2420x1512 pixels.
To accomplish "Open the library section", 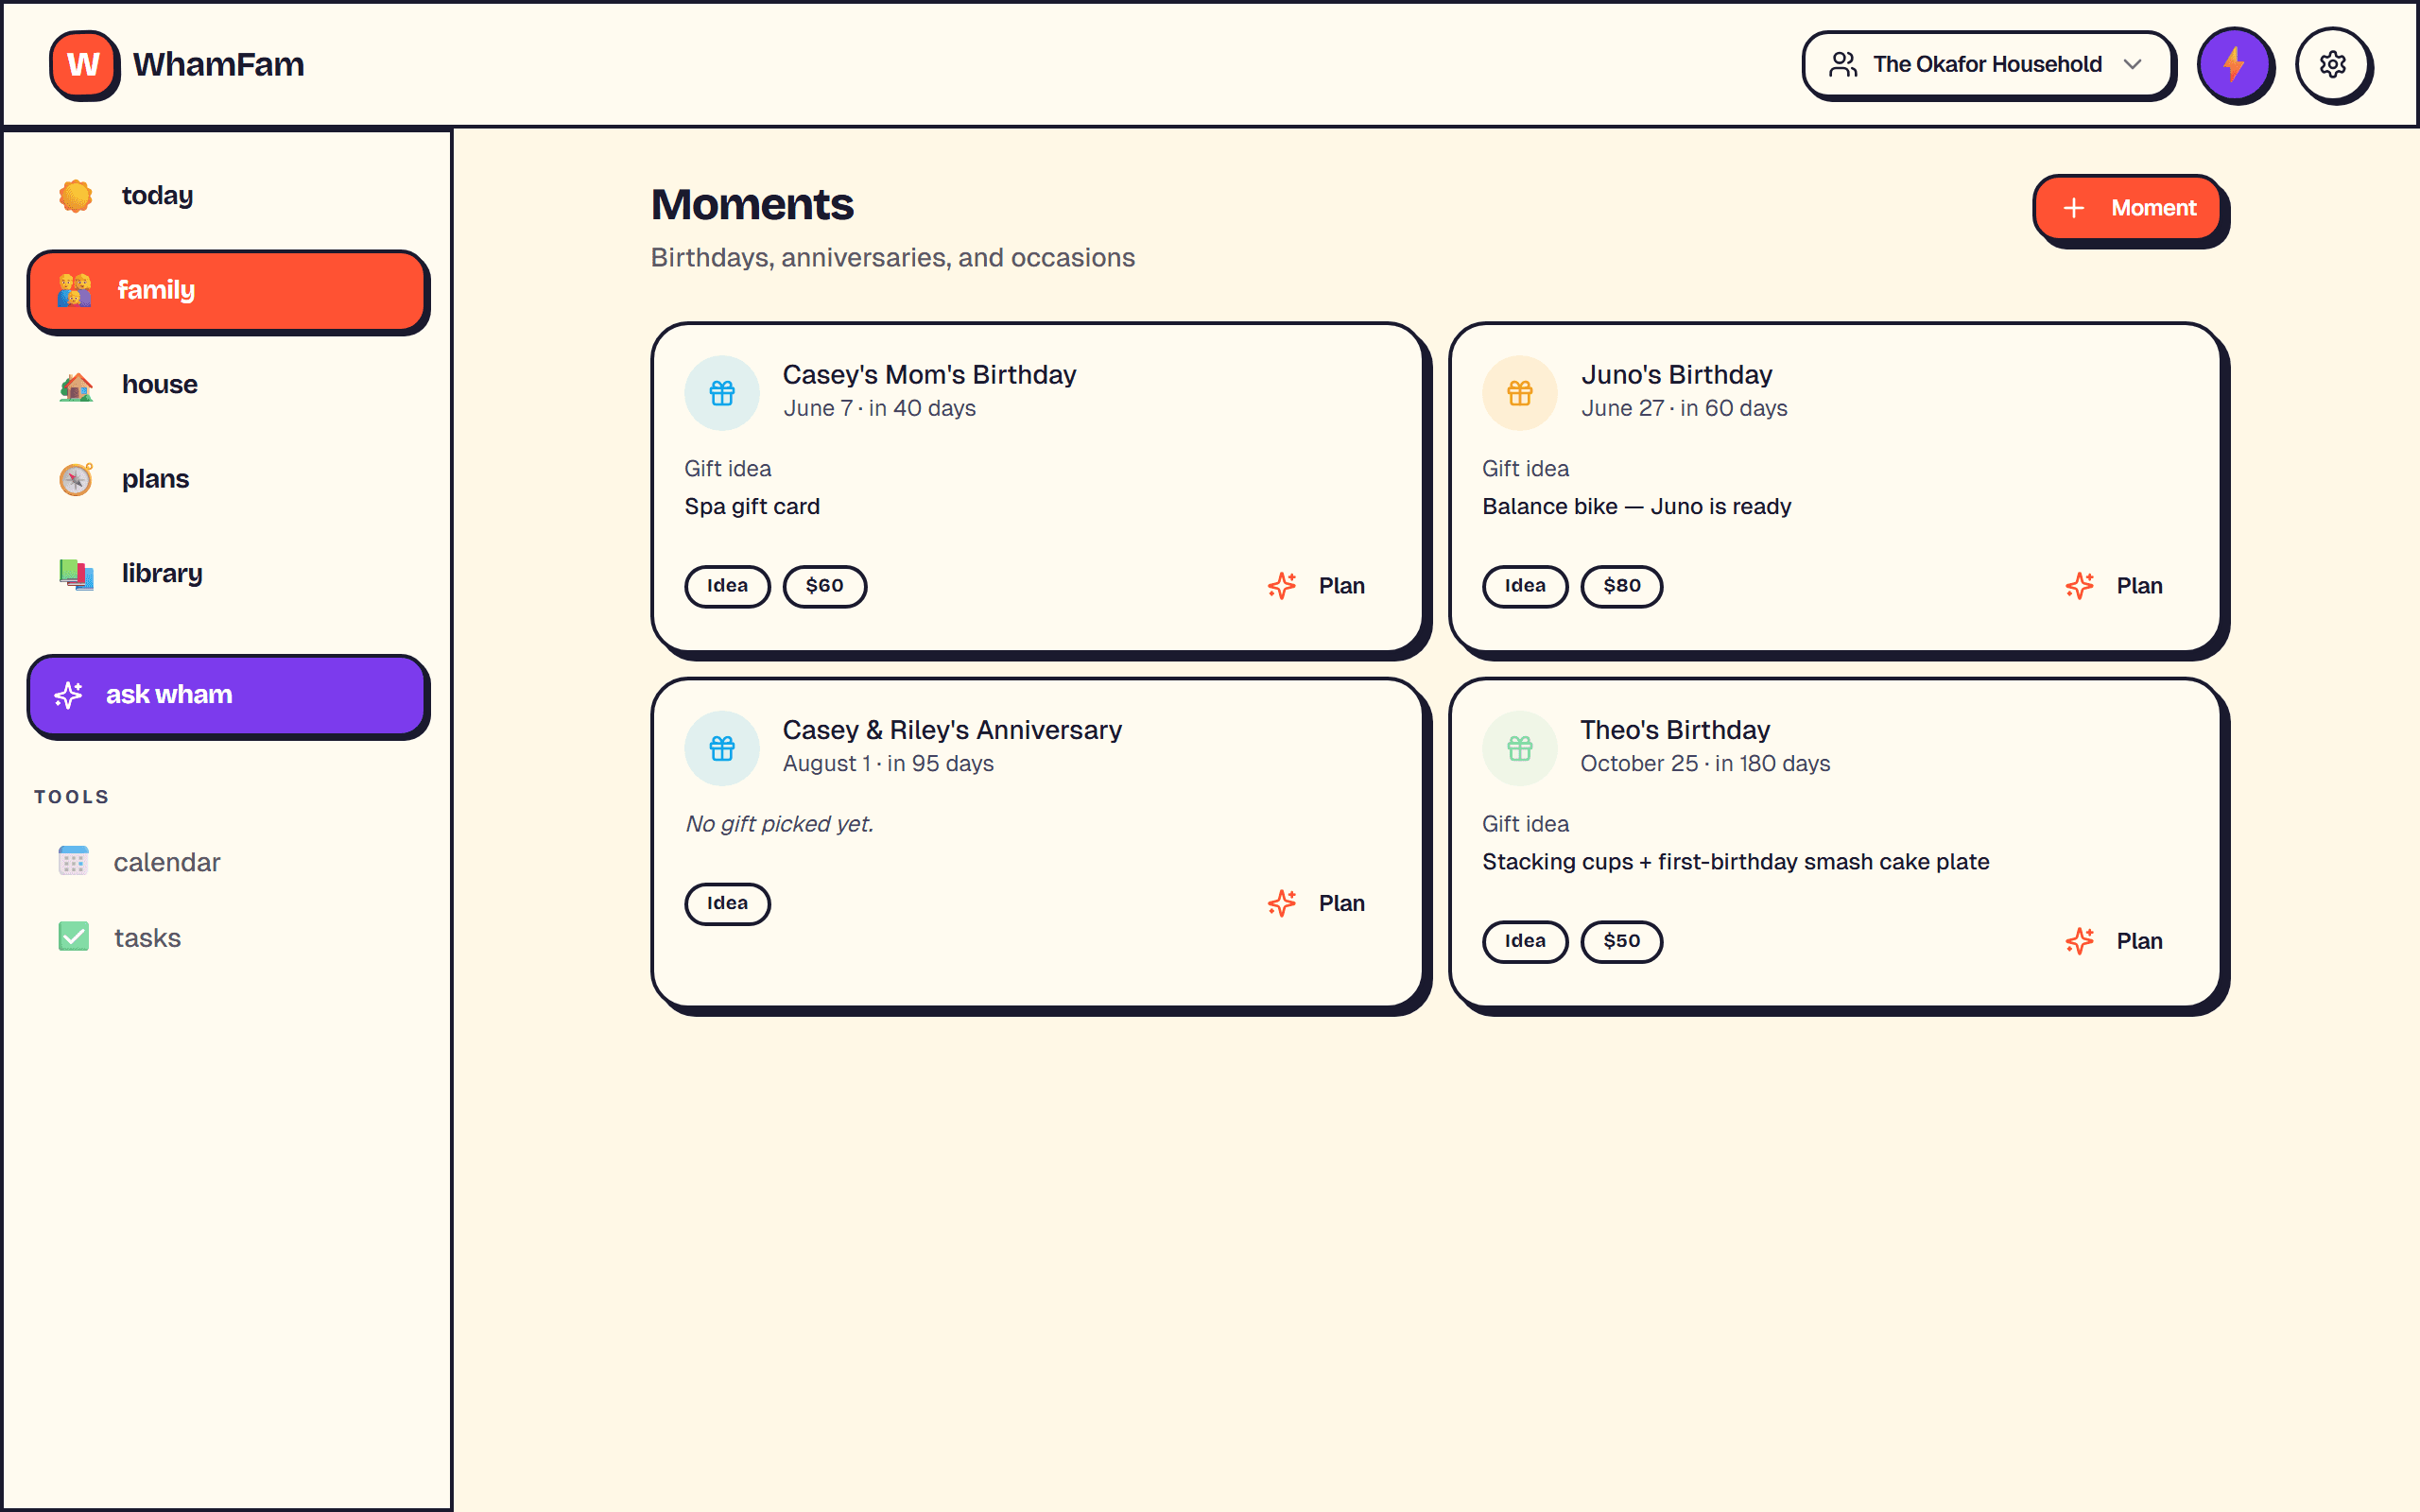I will [x=228, y=574].
